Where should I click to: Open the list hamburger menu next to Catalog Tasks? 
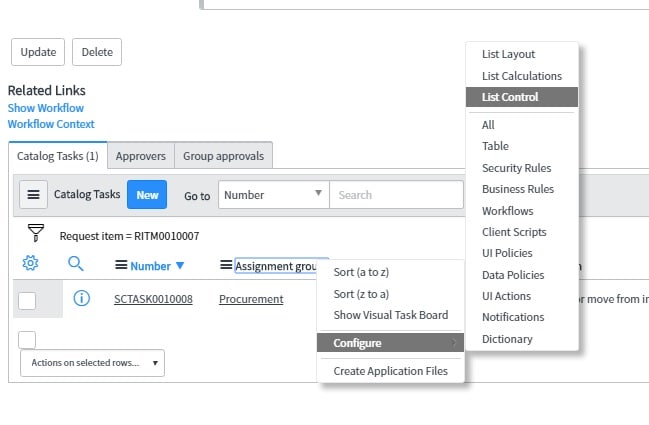33,195
